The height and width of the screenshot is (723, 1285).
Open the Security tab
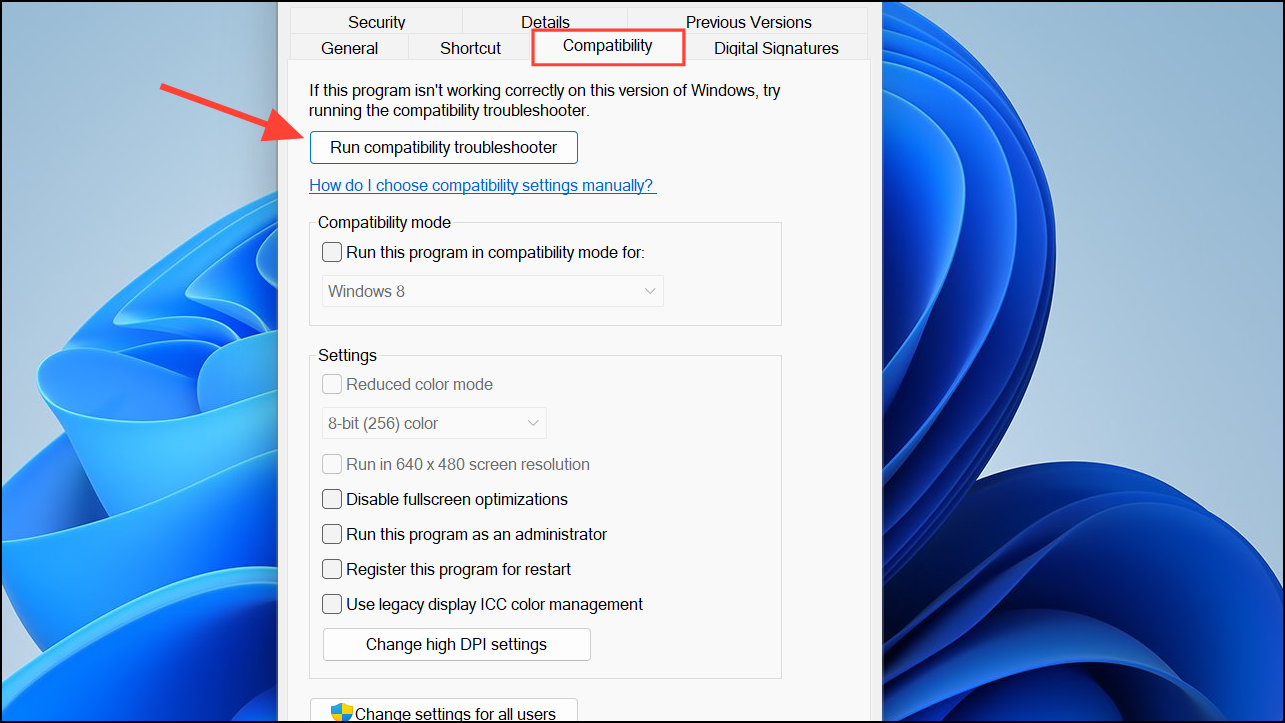[377, 22]
